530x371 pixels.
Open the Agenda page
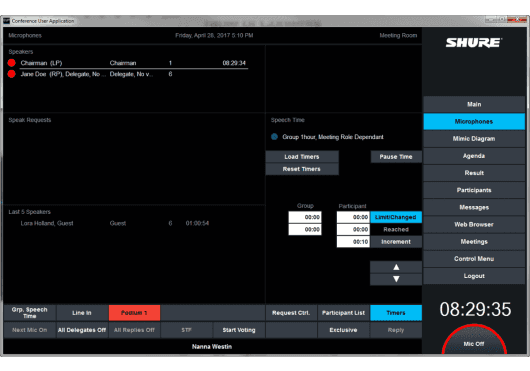click(x=474, y=156)
